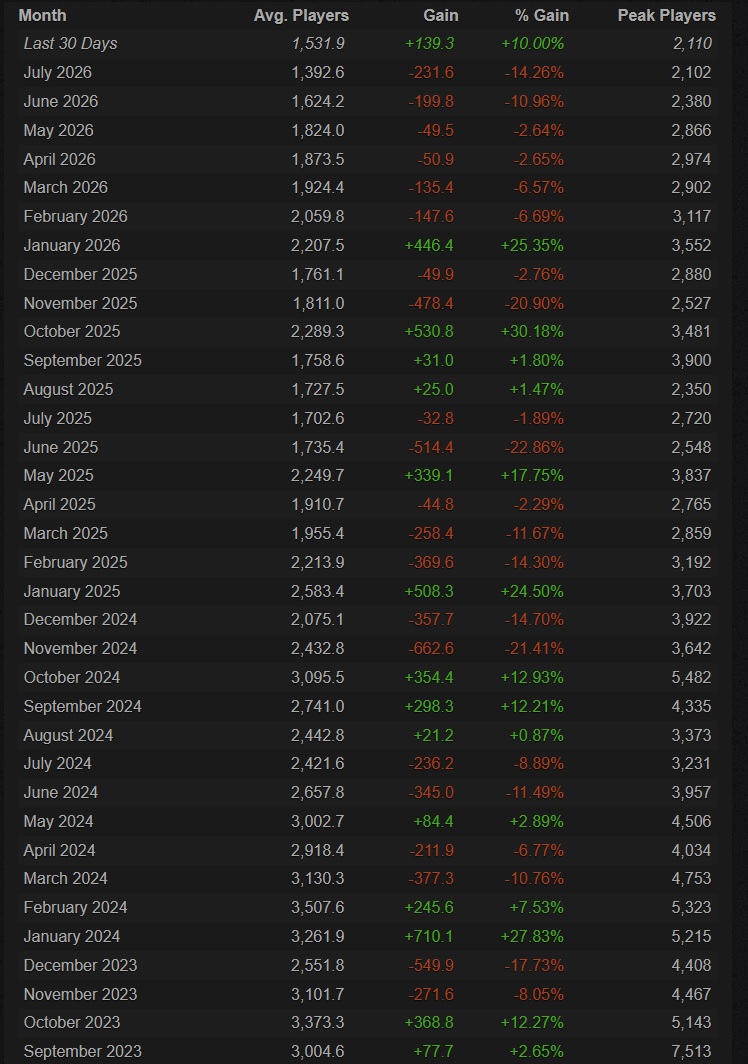Click the June 2024 row label

pyautogui.click(x=61, y=792)
